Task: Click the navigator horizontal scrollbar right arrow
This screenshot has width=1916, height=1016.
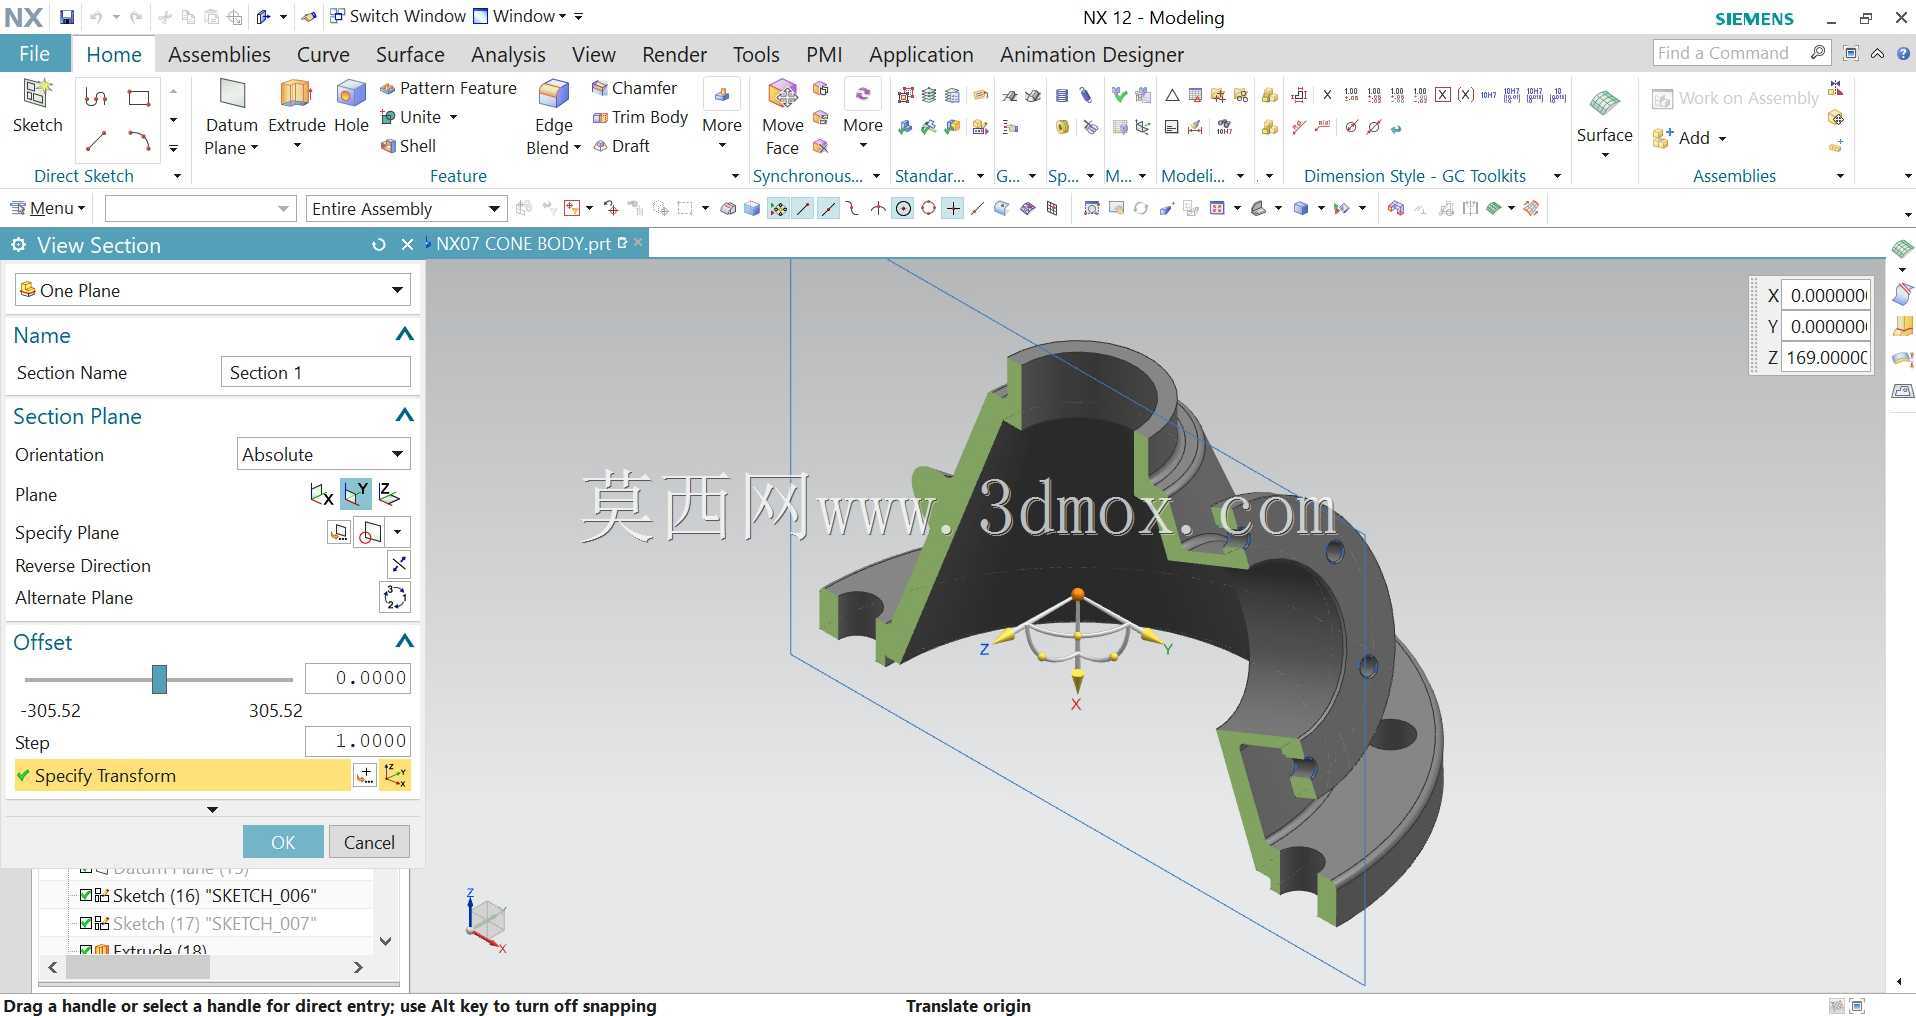Action: (x=358, y=967)
